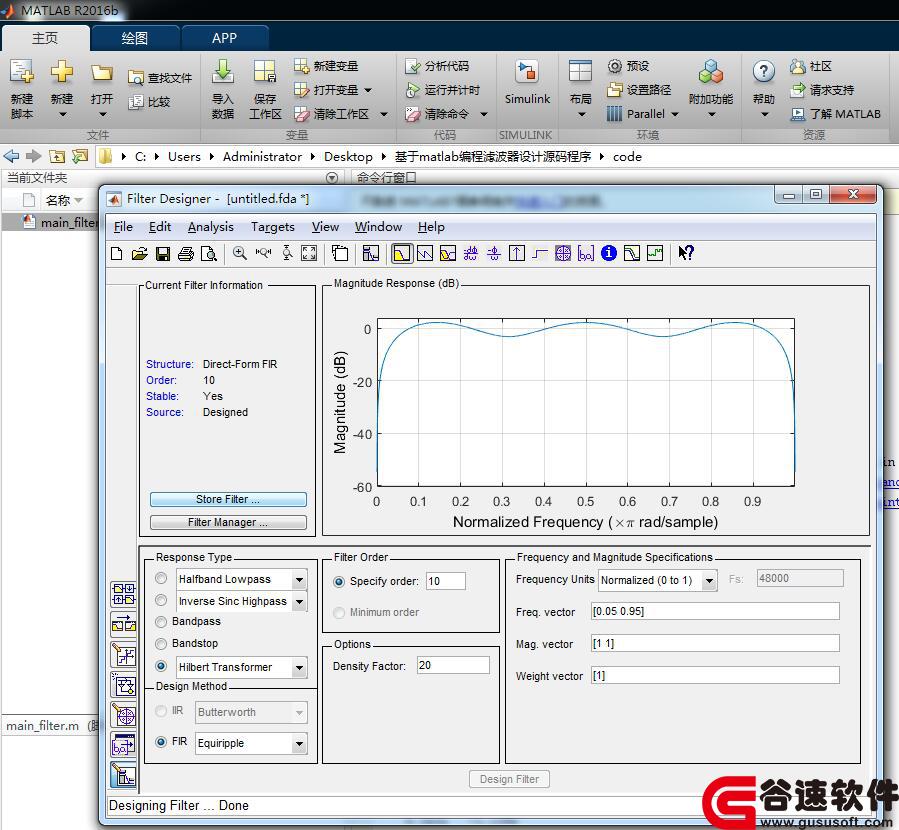Expand the Halfband Lowpass dropdown

point(299,580)
